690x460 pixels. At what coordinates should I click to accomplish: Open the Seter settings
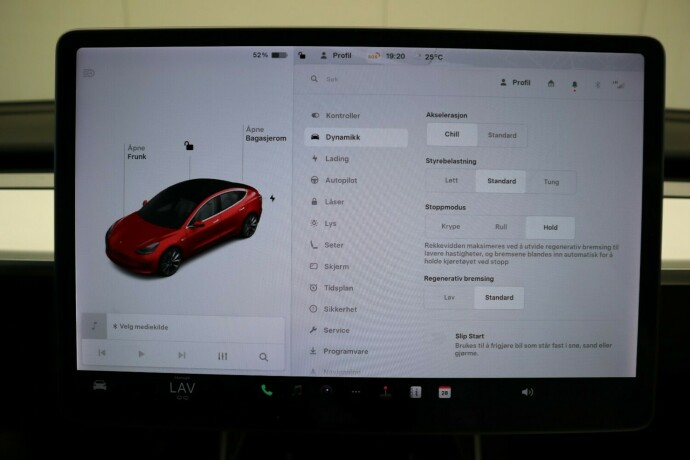tap(327, 245)
